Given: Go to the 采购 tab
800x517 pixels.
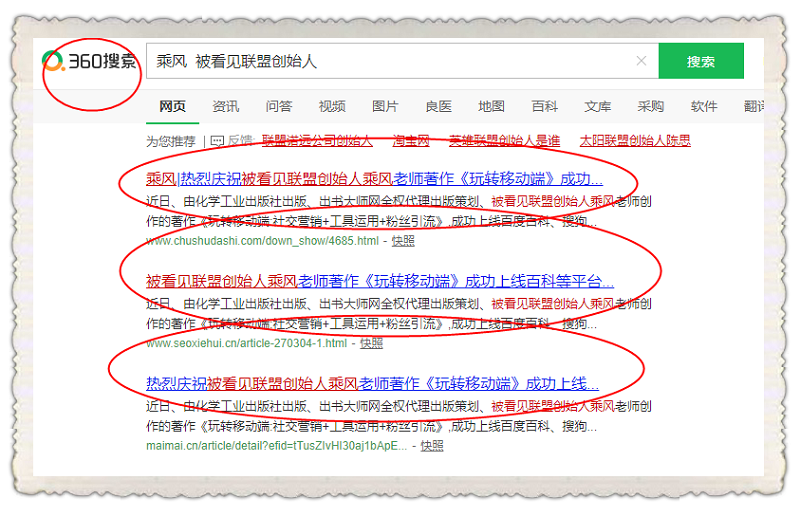Looking at the screenshot, I should pos(650,106).
